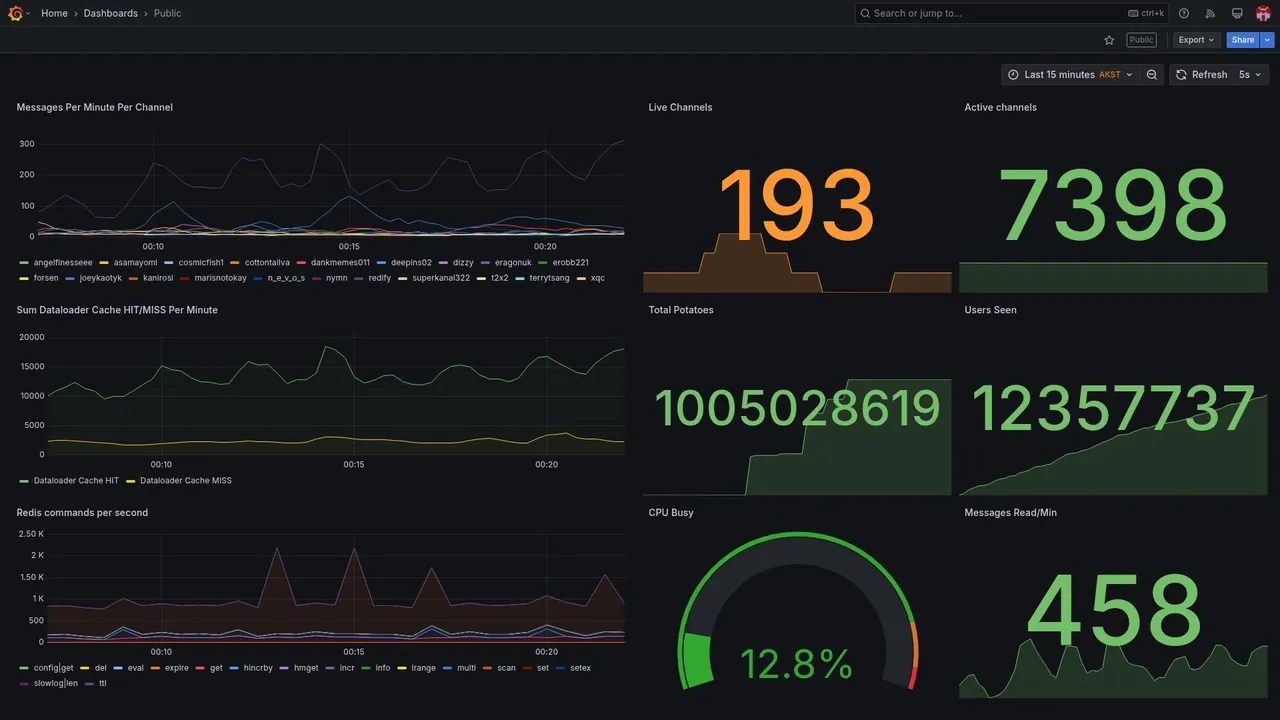This screenshot has height=720, width=1280.
Task: Click the Refresh dashboard button
Action: (x=1201, y=75)
